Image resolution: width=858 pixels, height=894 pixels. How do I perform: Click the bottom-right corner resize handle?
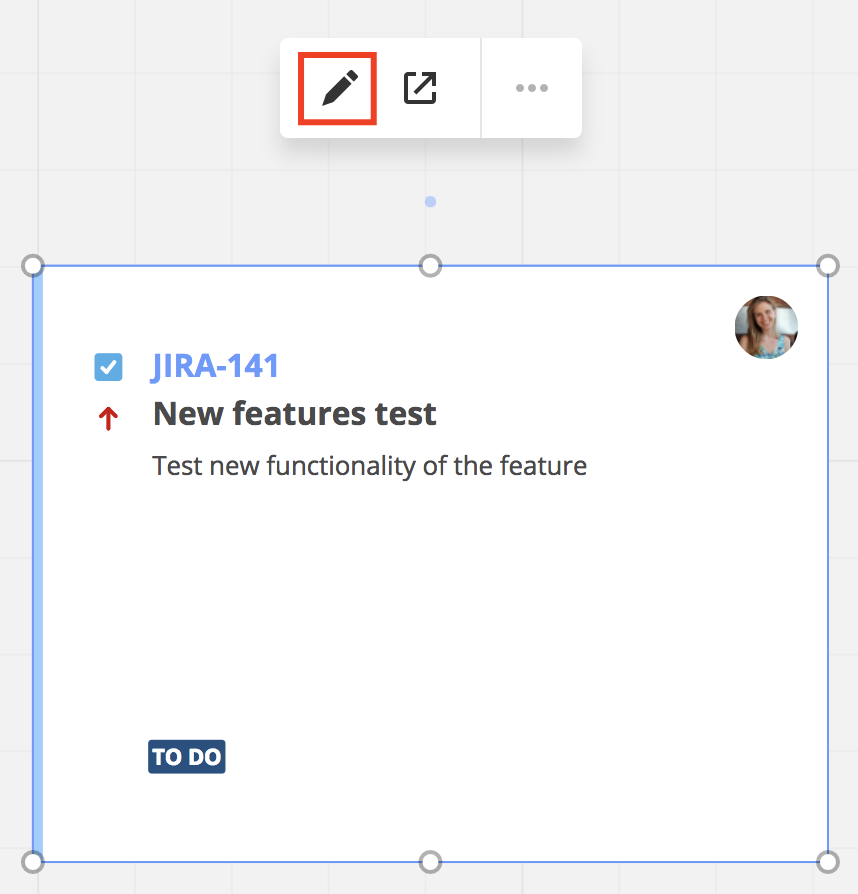pos(828,861)
